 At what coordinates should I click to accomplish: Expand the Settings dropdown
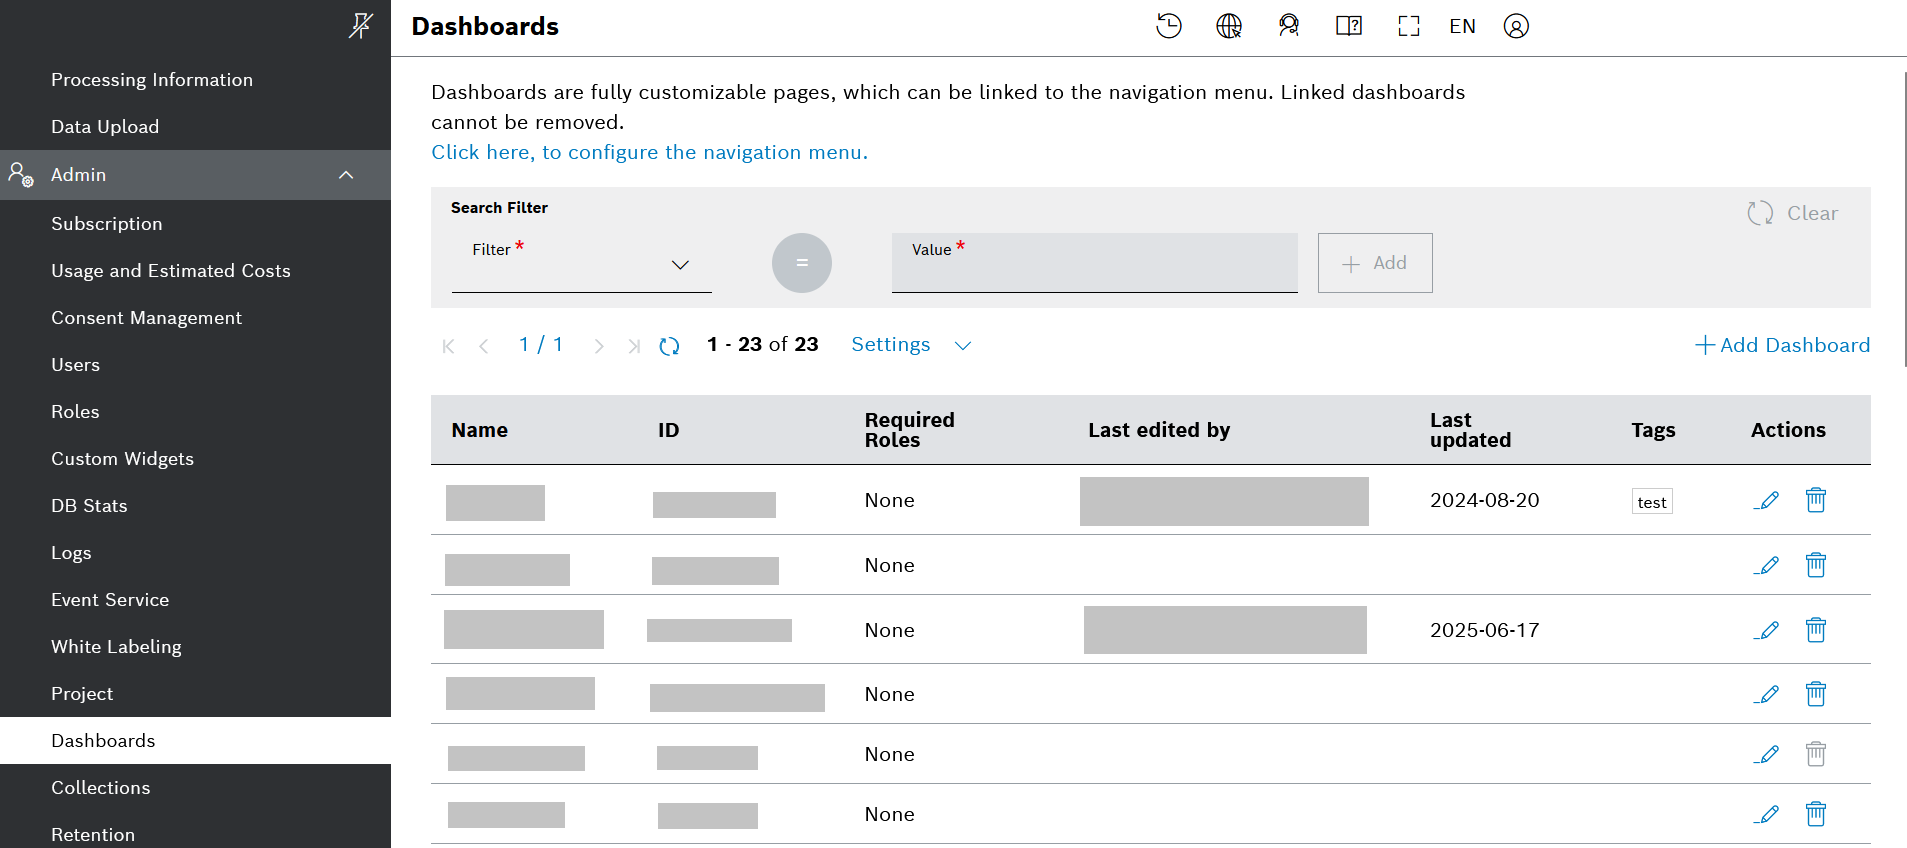910,345
